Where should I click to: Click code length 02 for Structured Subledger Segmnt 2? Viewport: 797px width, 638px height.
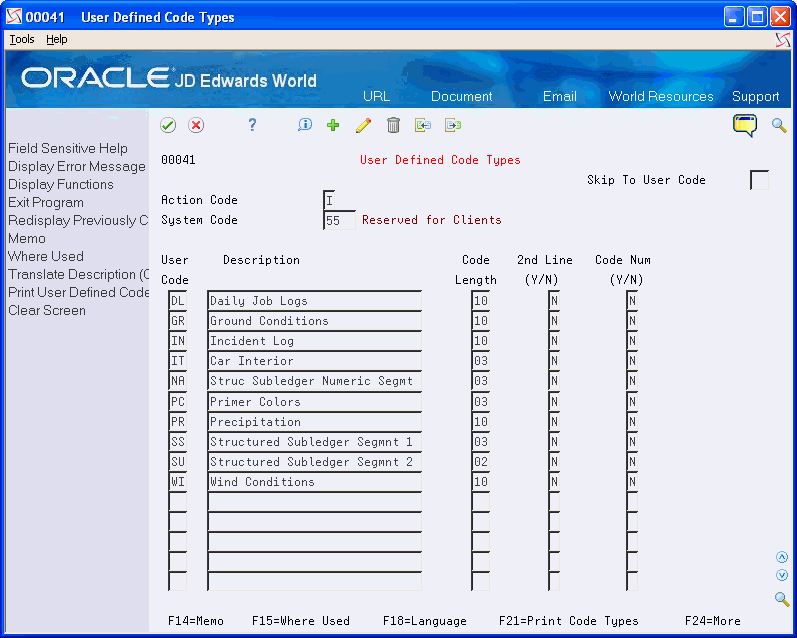(x=480, y=462)
